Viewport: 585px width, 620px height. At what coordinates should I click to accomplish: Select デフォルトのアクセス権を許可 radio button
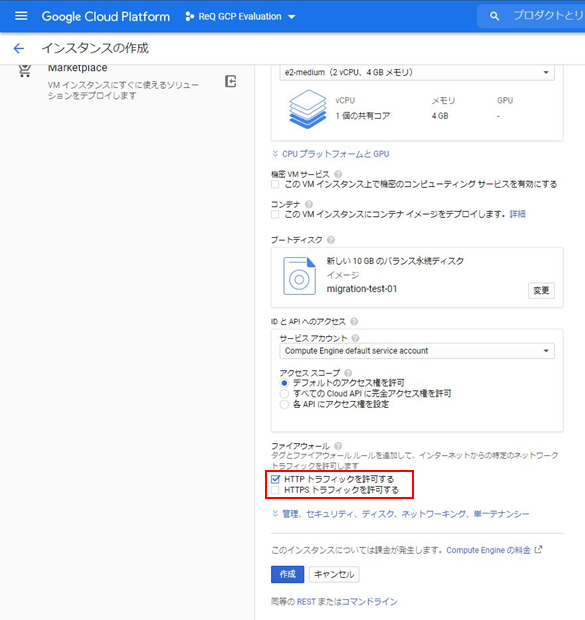[x=284, y=383]
